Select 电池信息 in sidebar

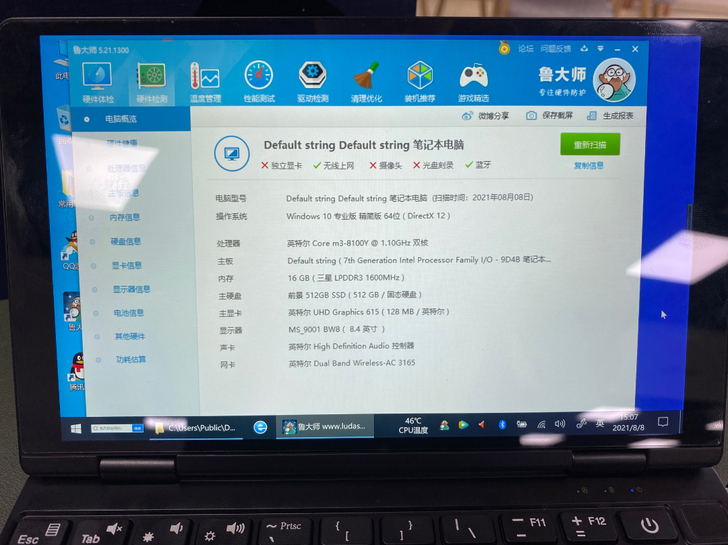pyautogui.click(x=129, y=313)
